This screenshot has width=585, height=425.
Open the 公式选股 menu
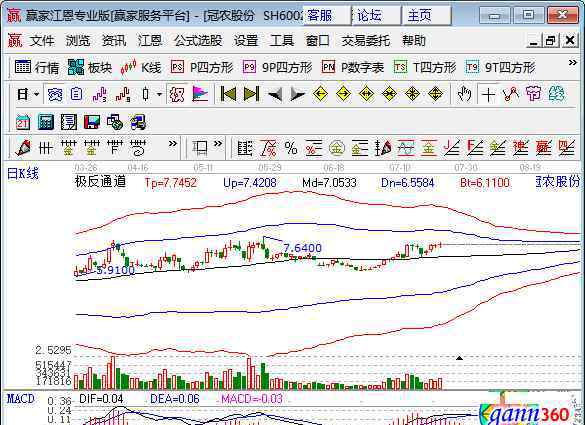[198, 40]
